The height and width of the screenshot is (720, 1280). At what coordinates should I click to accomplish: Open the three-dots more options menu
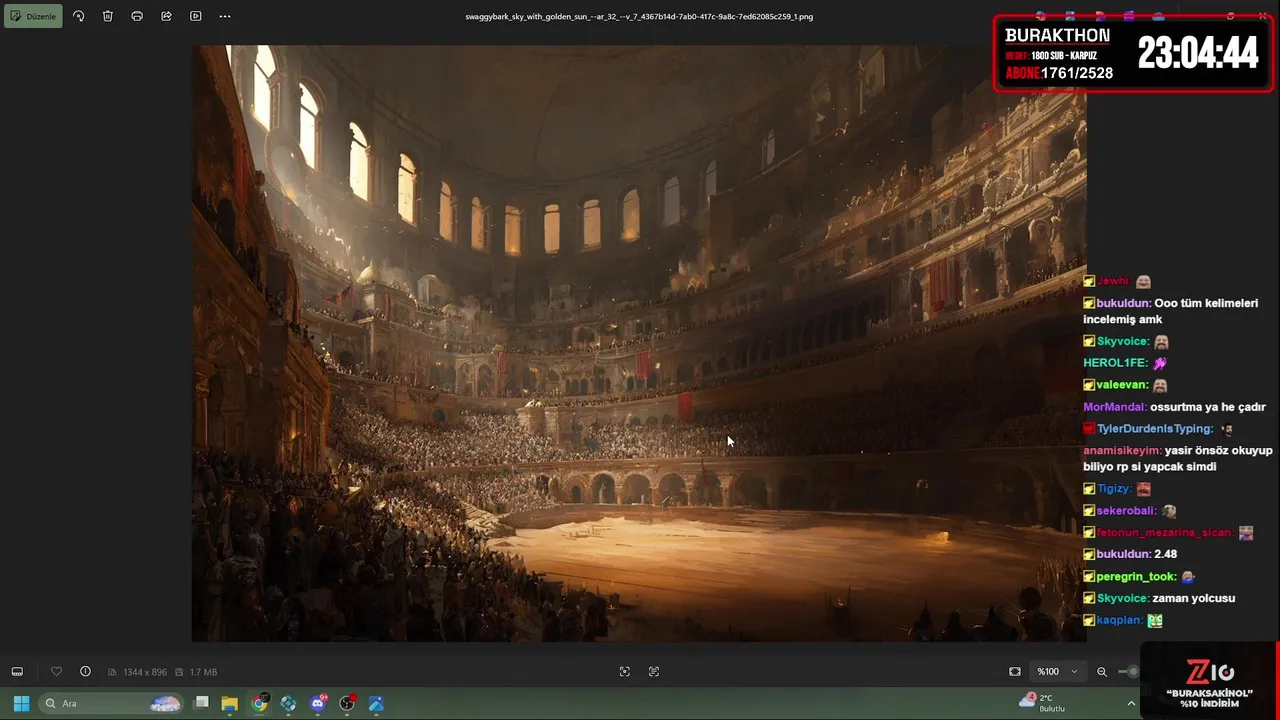click(x=225, y=16)
